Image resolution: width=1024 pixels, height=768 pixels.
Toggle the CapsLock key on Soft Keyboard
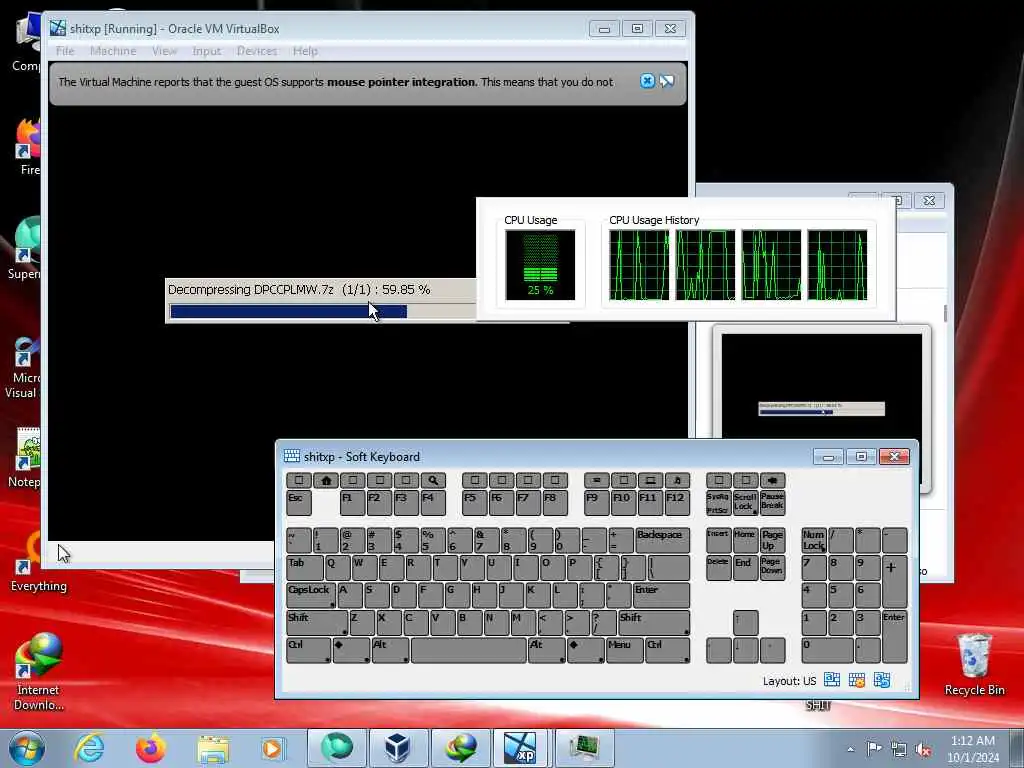click(311, 596)
